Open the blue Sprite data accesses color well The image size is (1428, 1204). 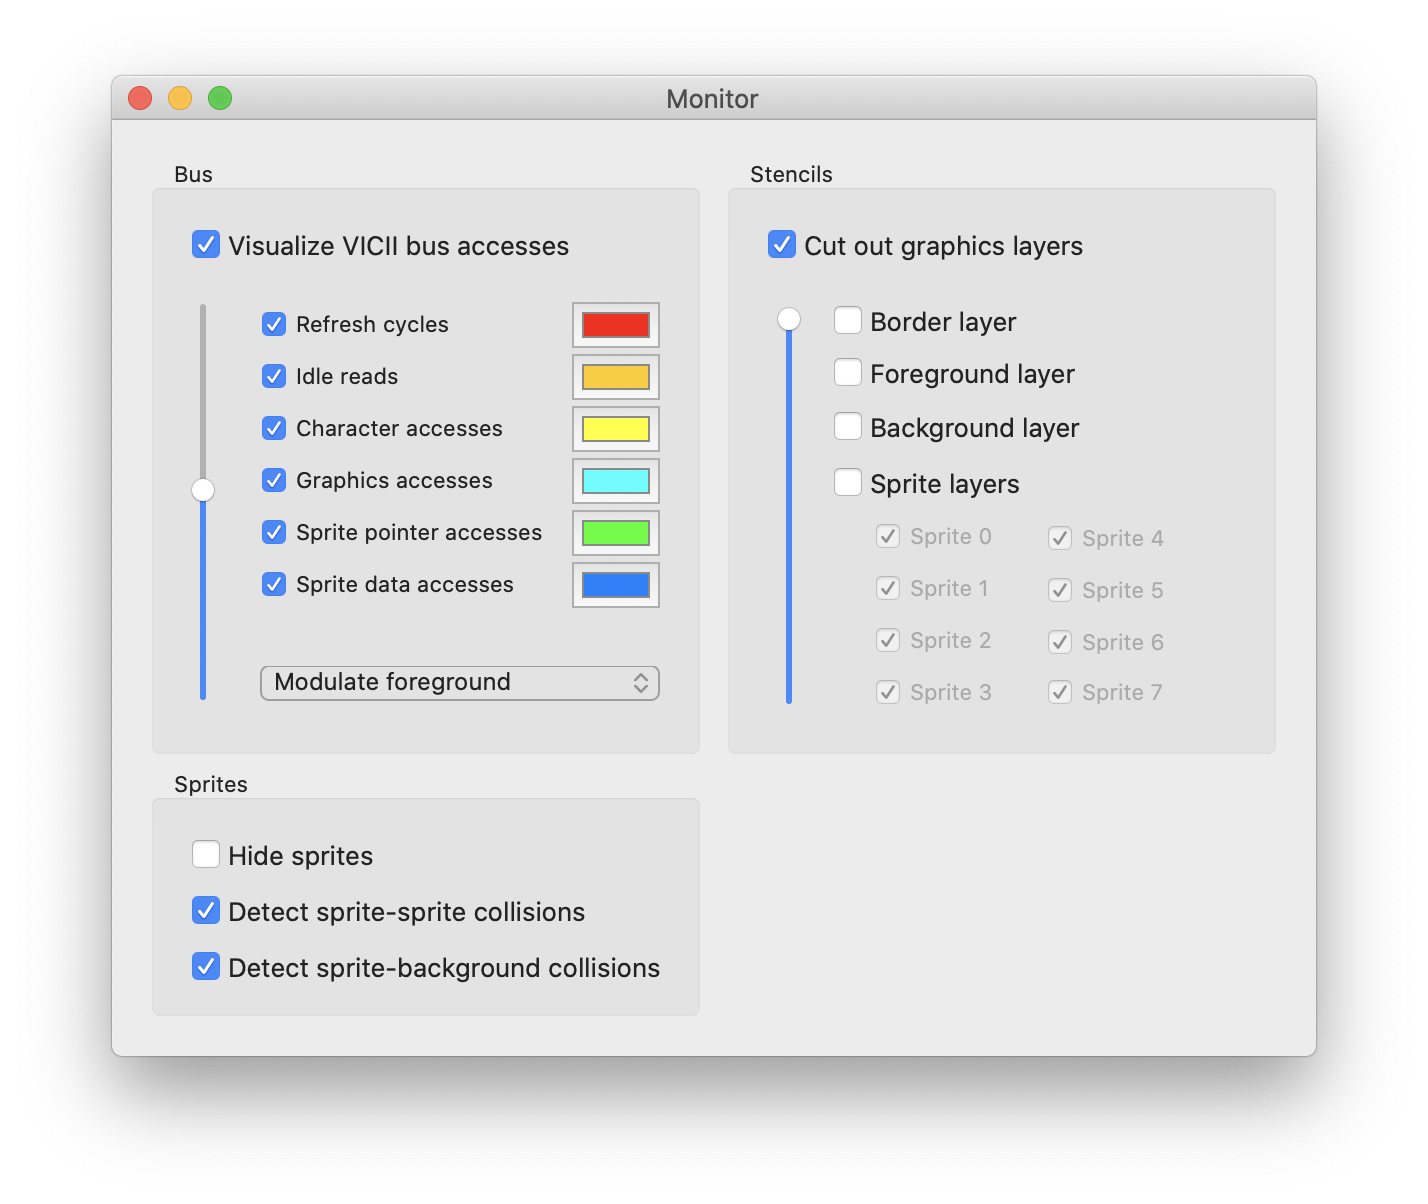coord(616,585)
